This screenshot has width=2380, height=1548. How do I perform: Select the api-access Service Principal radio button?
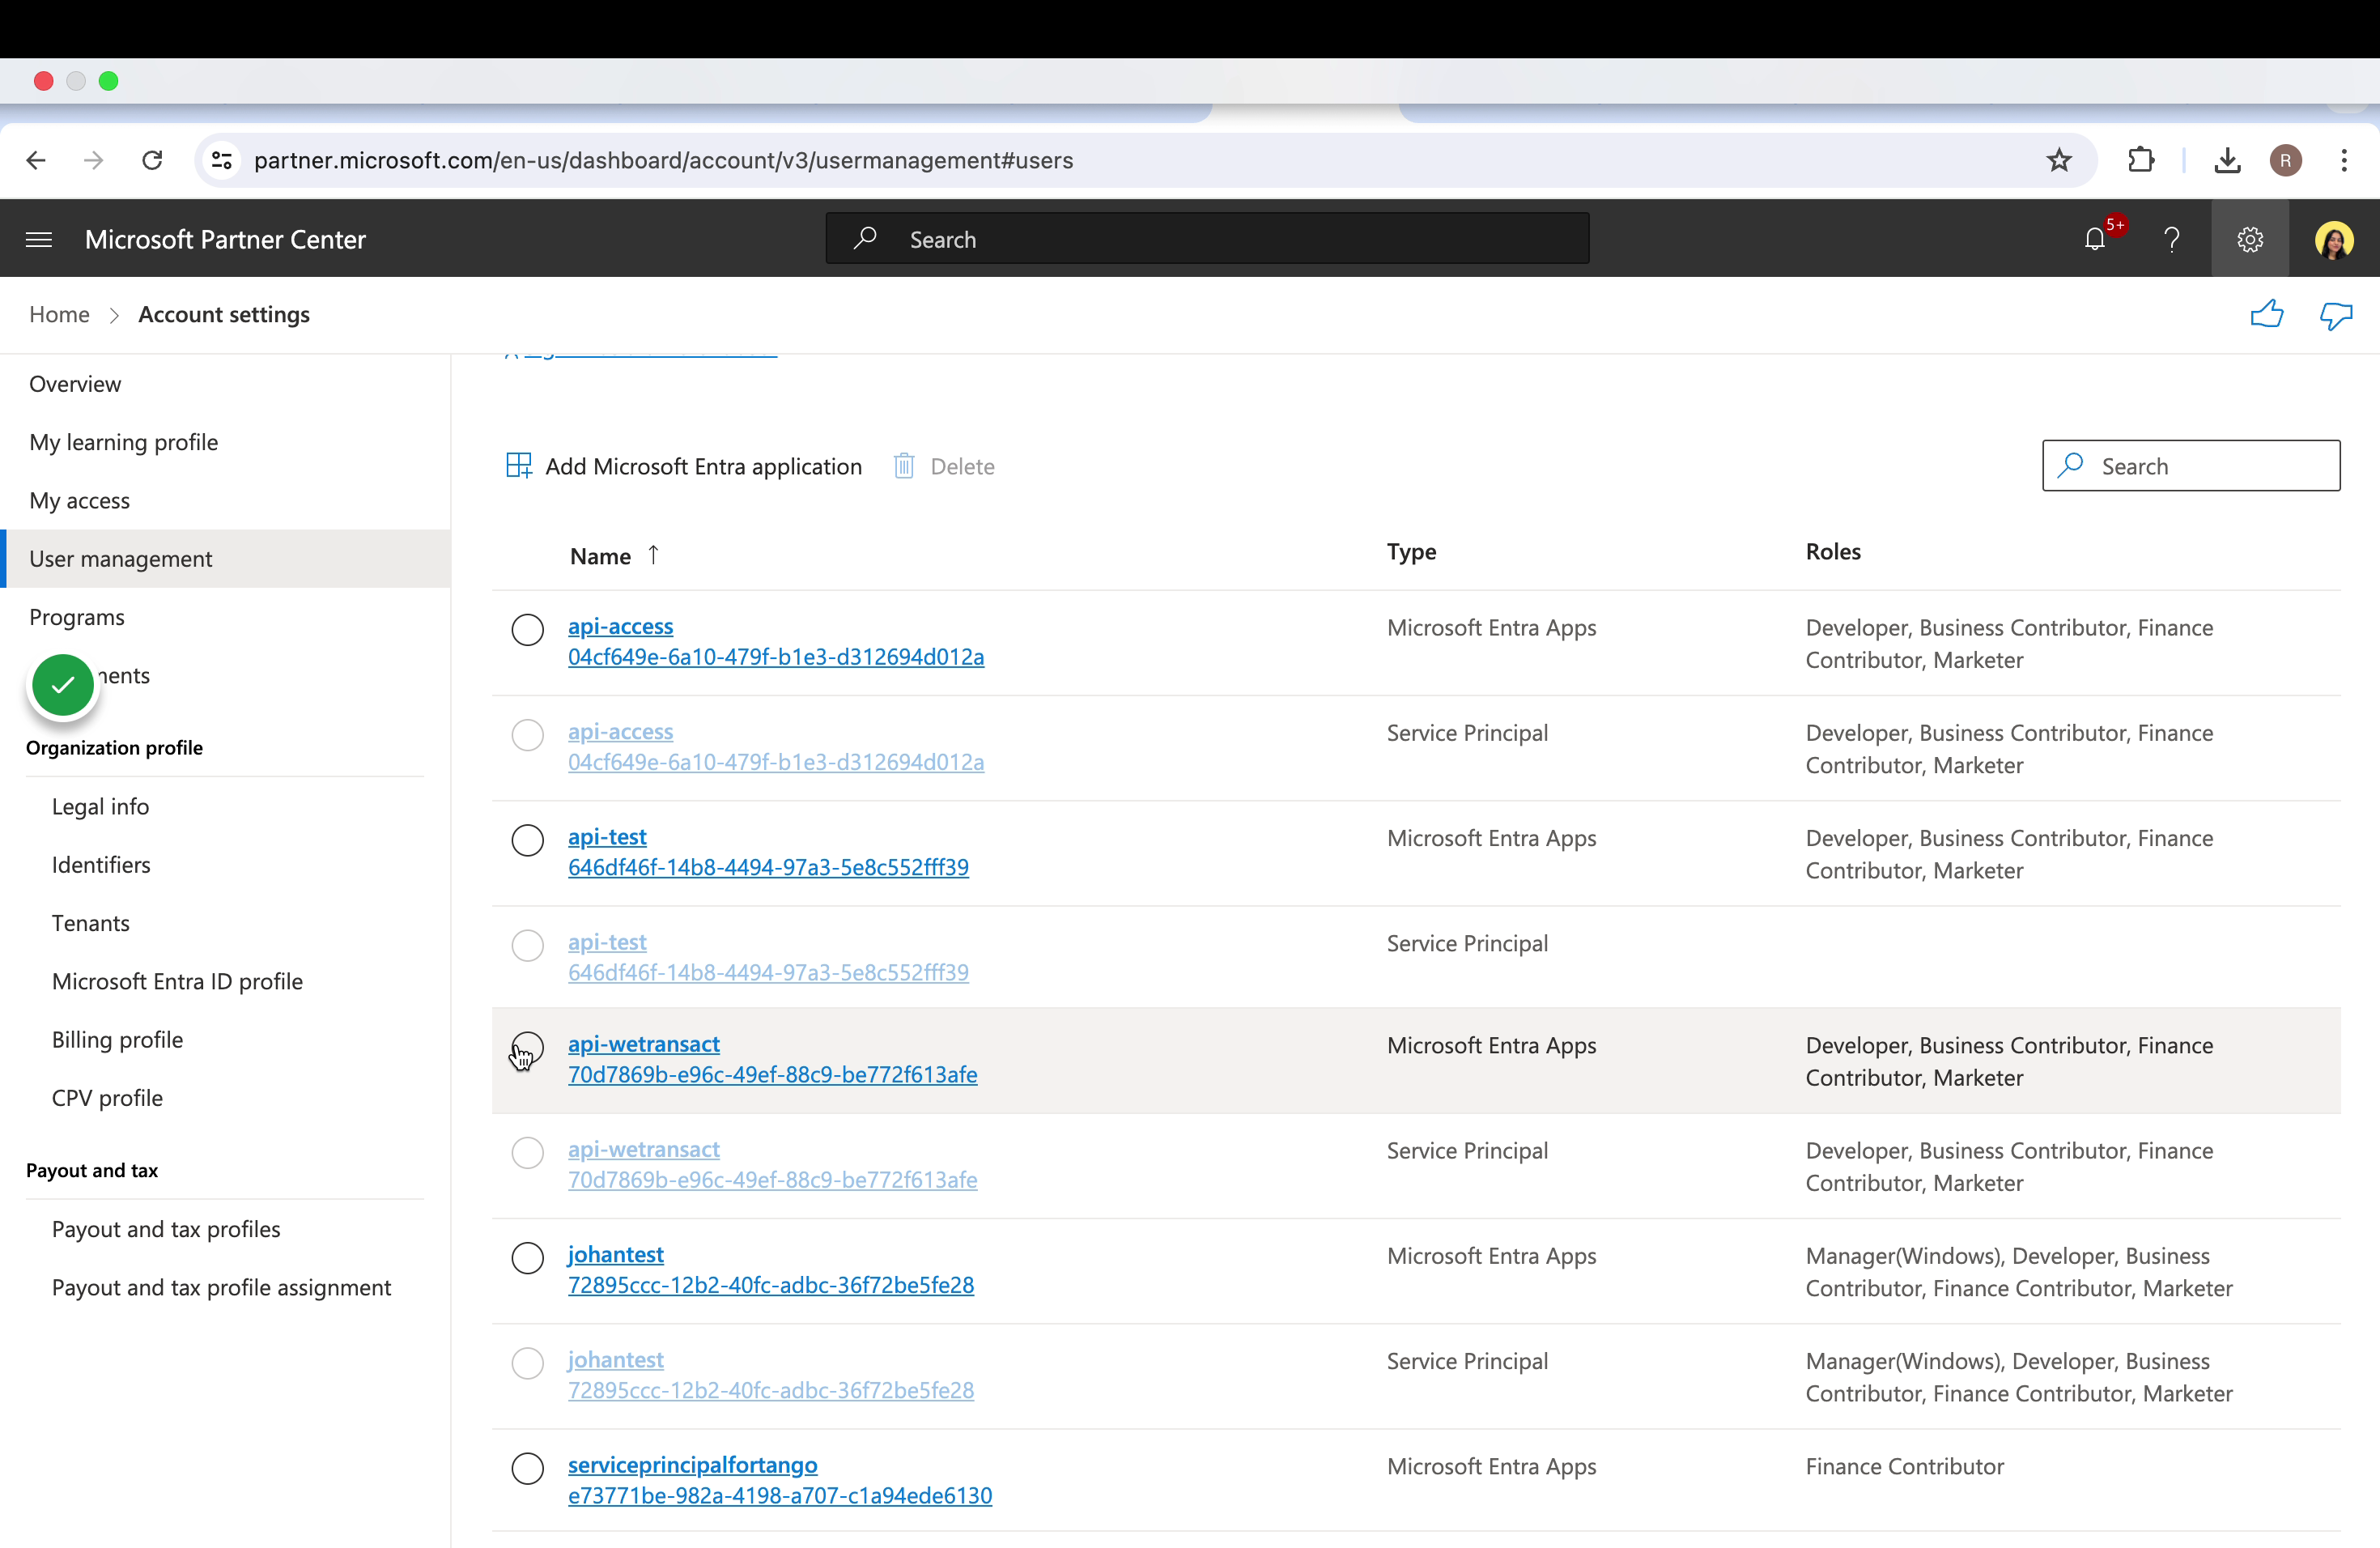pyautogui.click(x=527, y=735)
